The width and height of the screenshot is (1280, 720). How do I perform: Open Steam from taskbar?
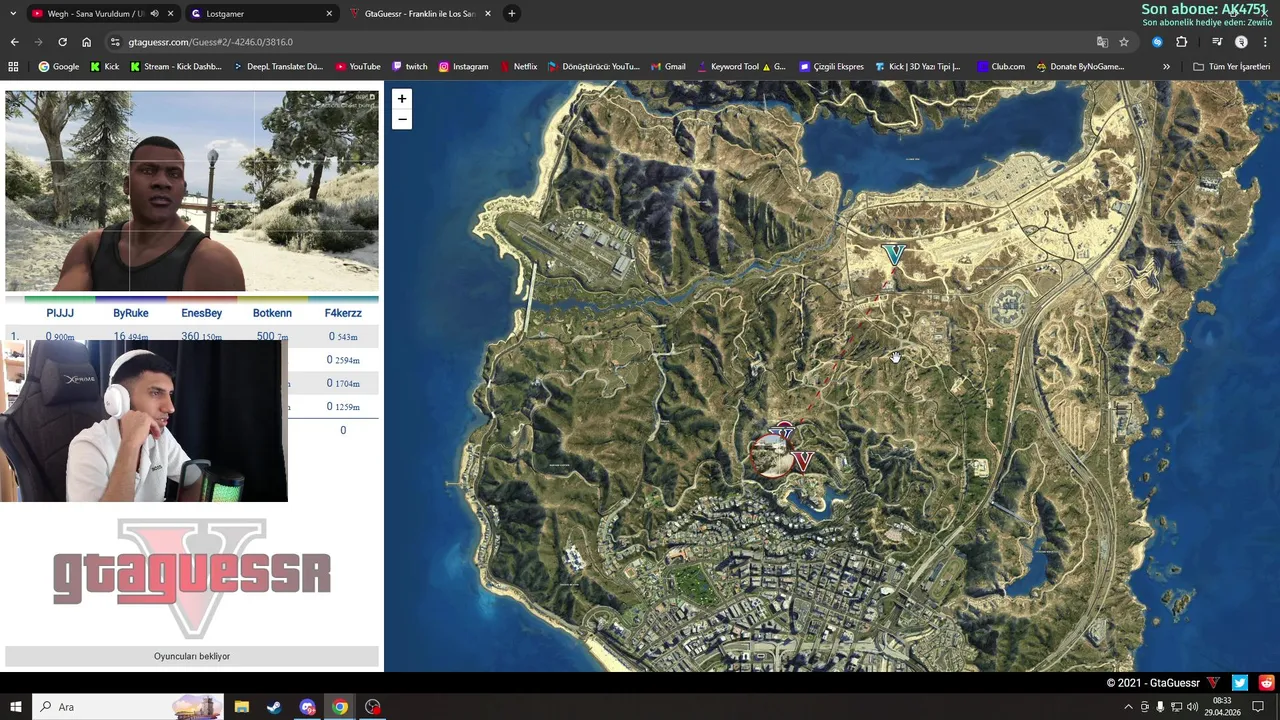point(274,707)
